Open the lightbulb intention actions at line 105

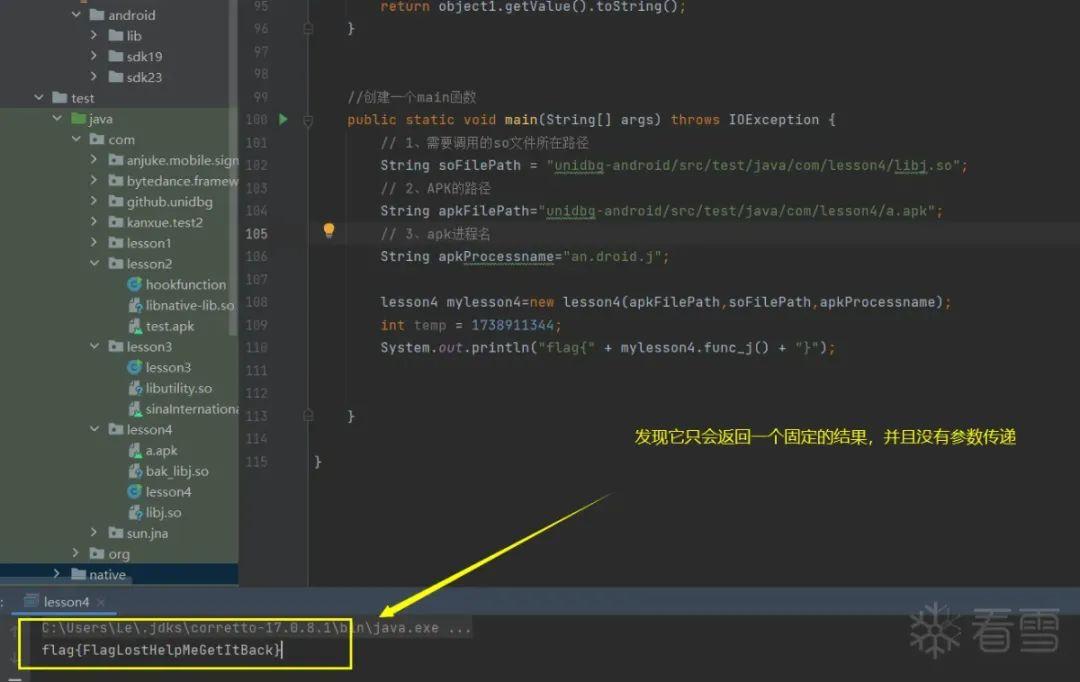click(329, 231)
